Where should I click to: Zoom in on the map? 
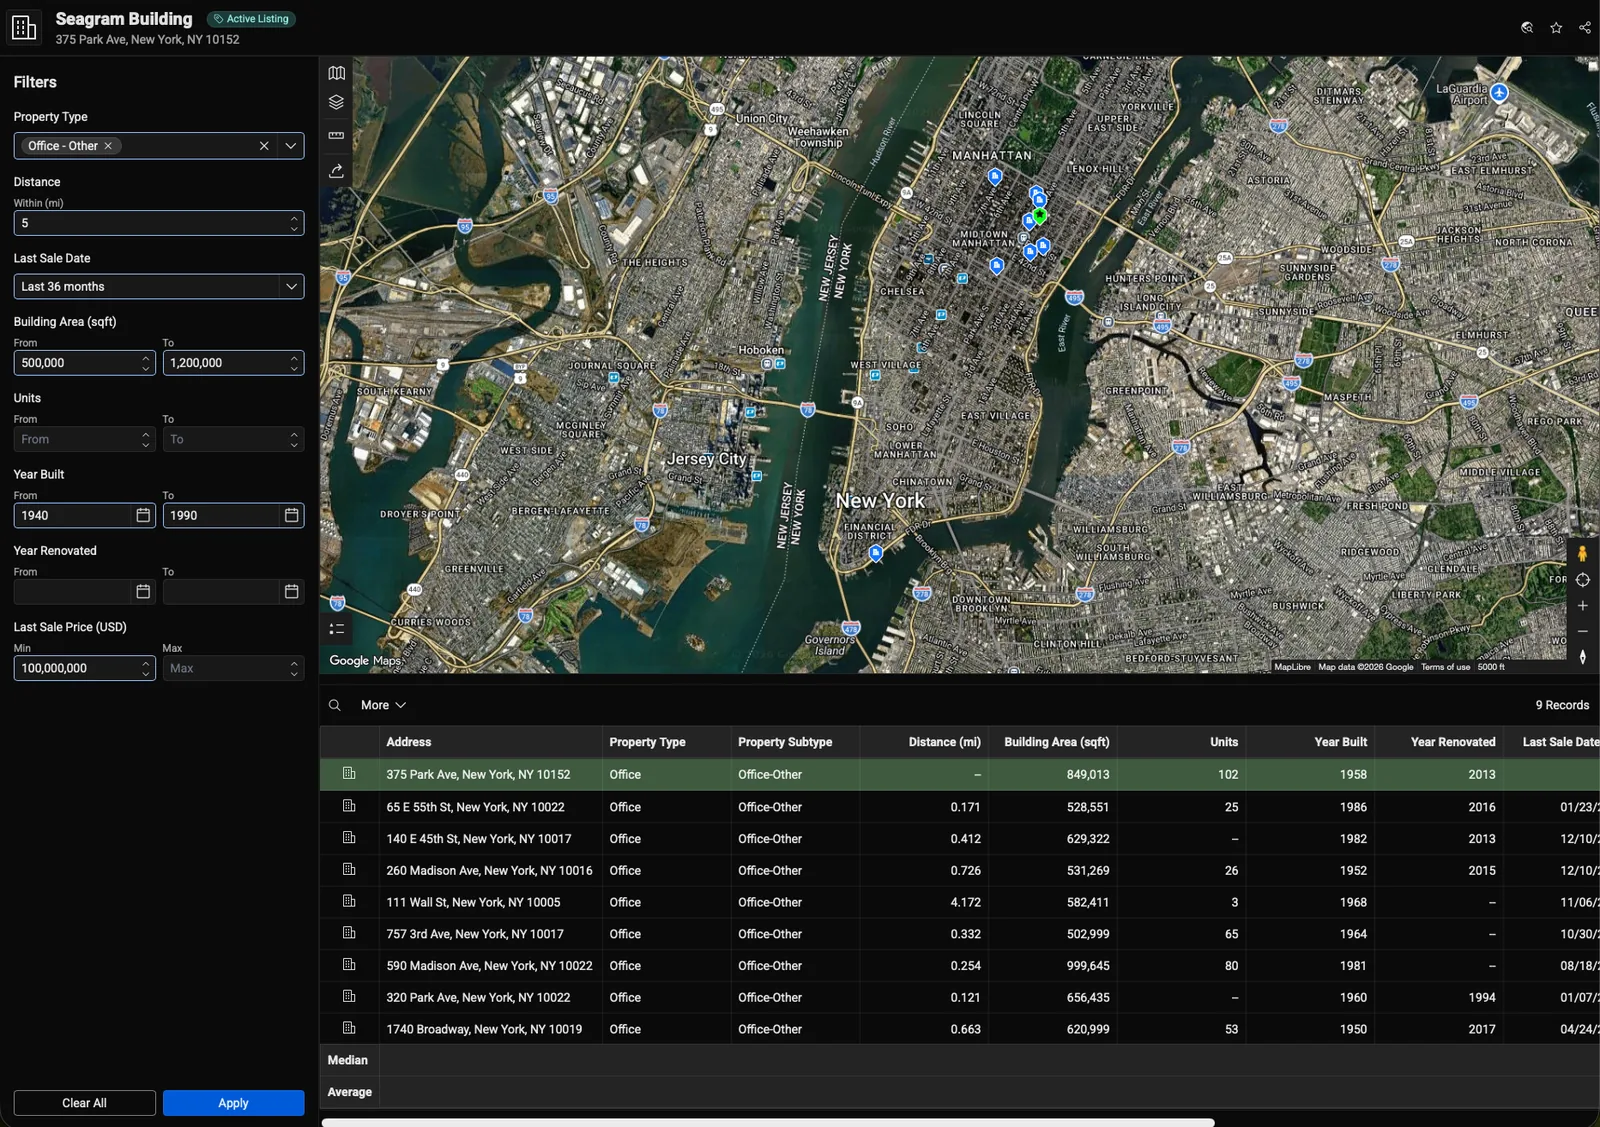pyautogui.click(x=1582, y=606)
